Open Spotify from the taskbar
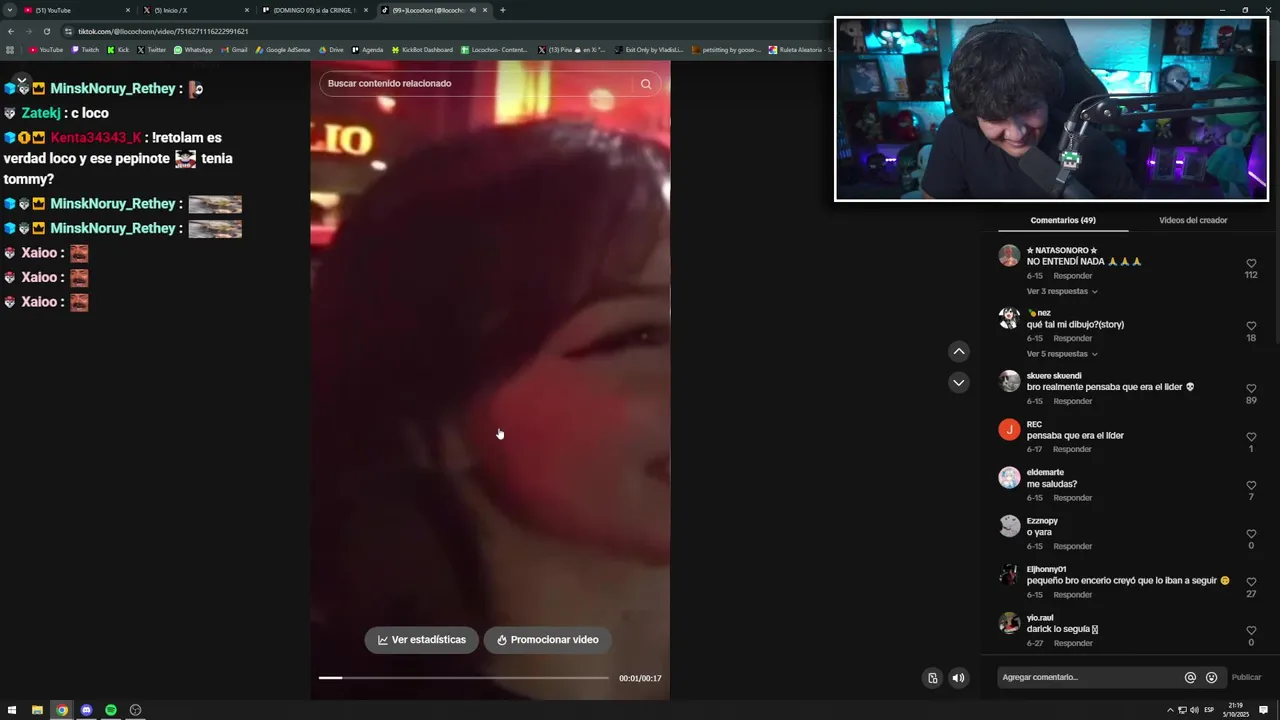This screenshot has height=720, width=1280. coord(111,710)
